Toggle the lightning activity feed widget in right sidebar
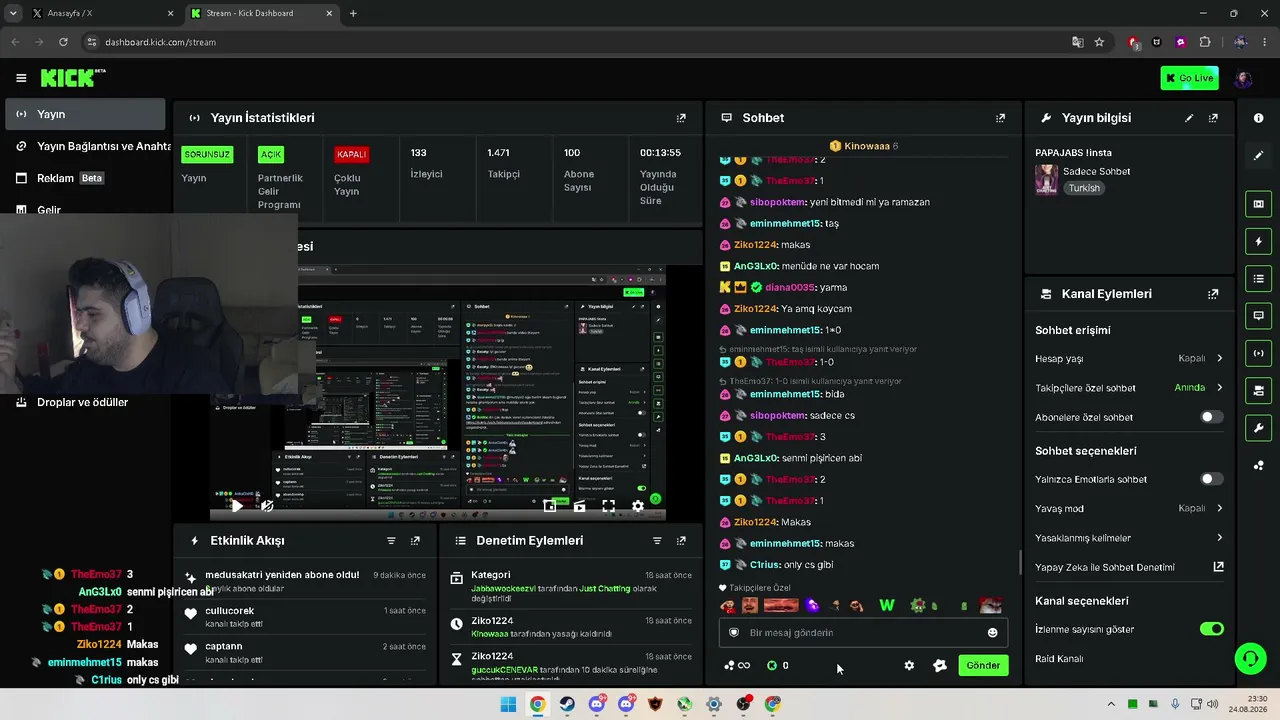Image resolution: width=1280 pixels, height=720 pixels. pyautogui.click(x=1258, y=241)
